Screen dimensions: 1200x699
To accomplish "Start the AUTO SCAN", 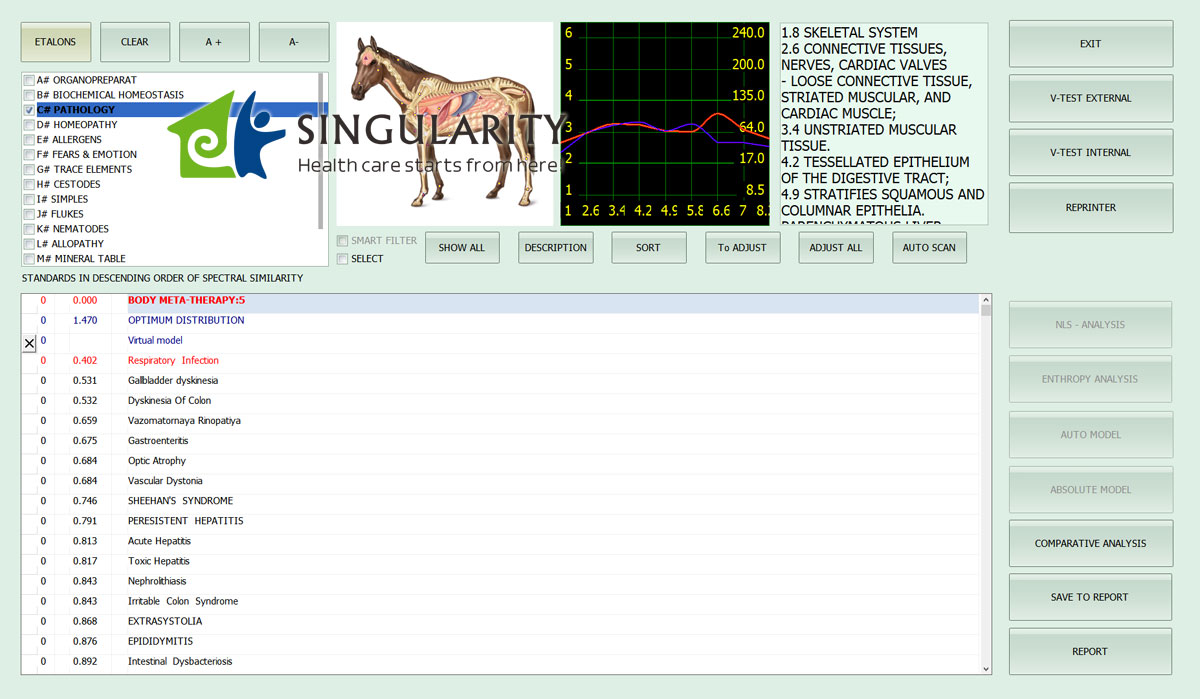I will [929, 248].
